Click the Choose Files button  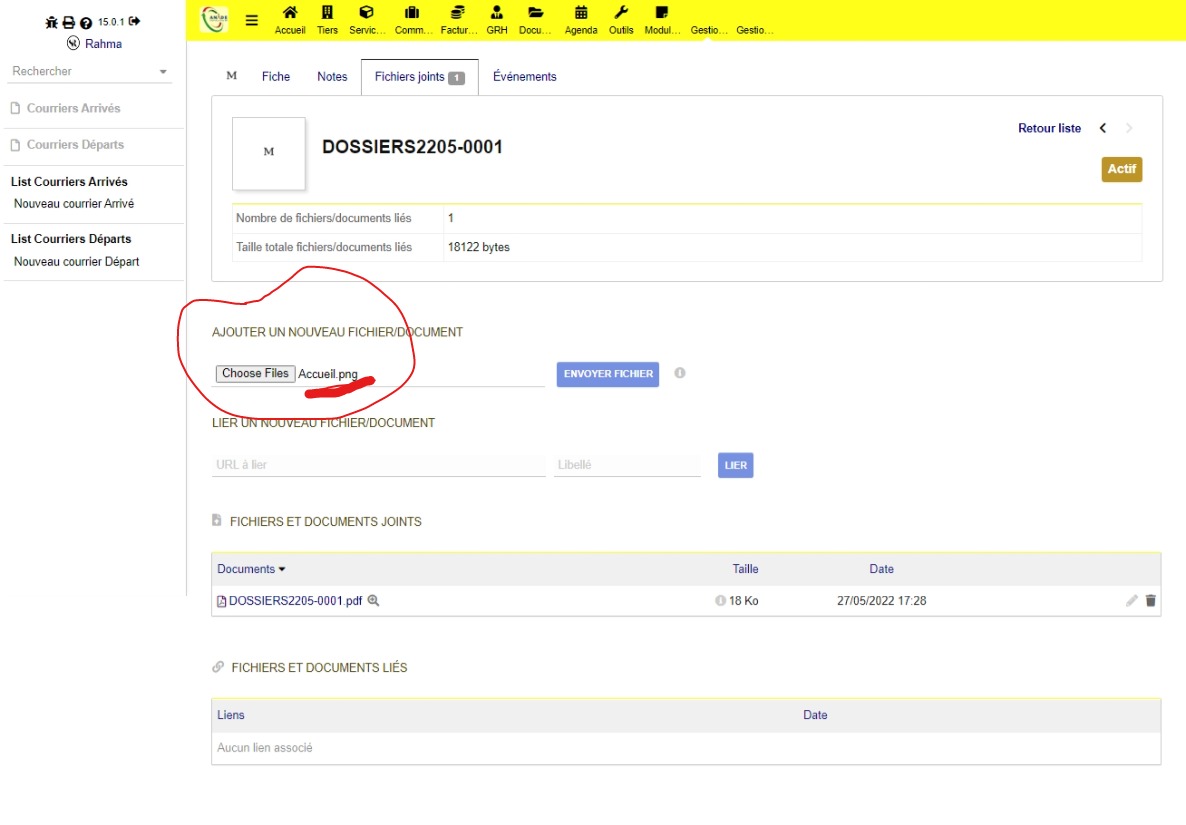click(x=256, y=374)
